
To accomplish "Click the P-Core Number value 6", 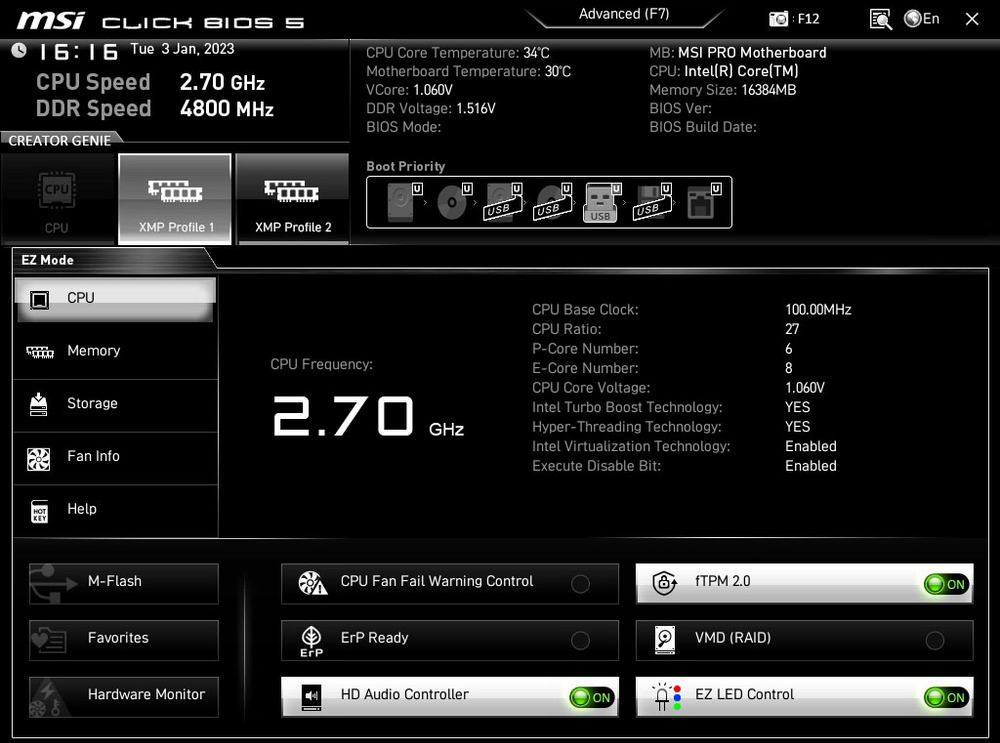I will coord(789,349).
